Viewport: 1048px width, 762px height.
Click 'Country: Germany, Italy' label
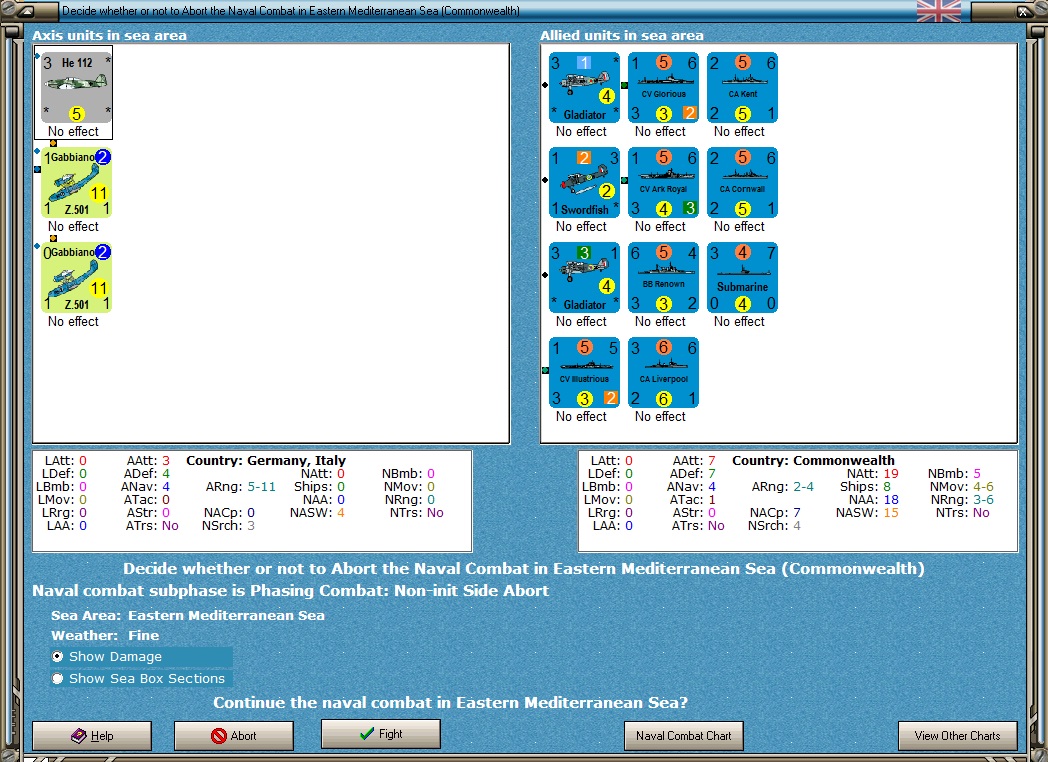(266, 461)
